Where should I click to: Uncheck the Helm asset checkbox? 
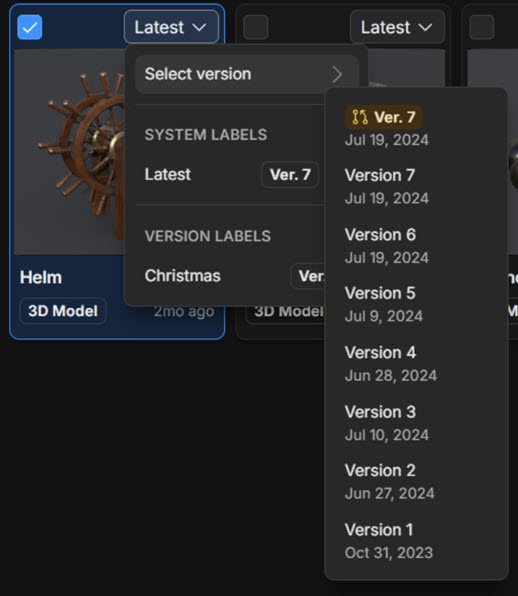(x=30, y=27)
